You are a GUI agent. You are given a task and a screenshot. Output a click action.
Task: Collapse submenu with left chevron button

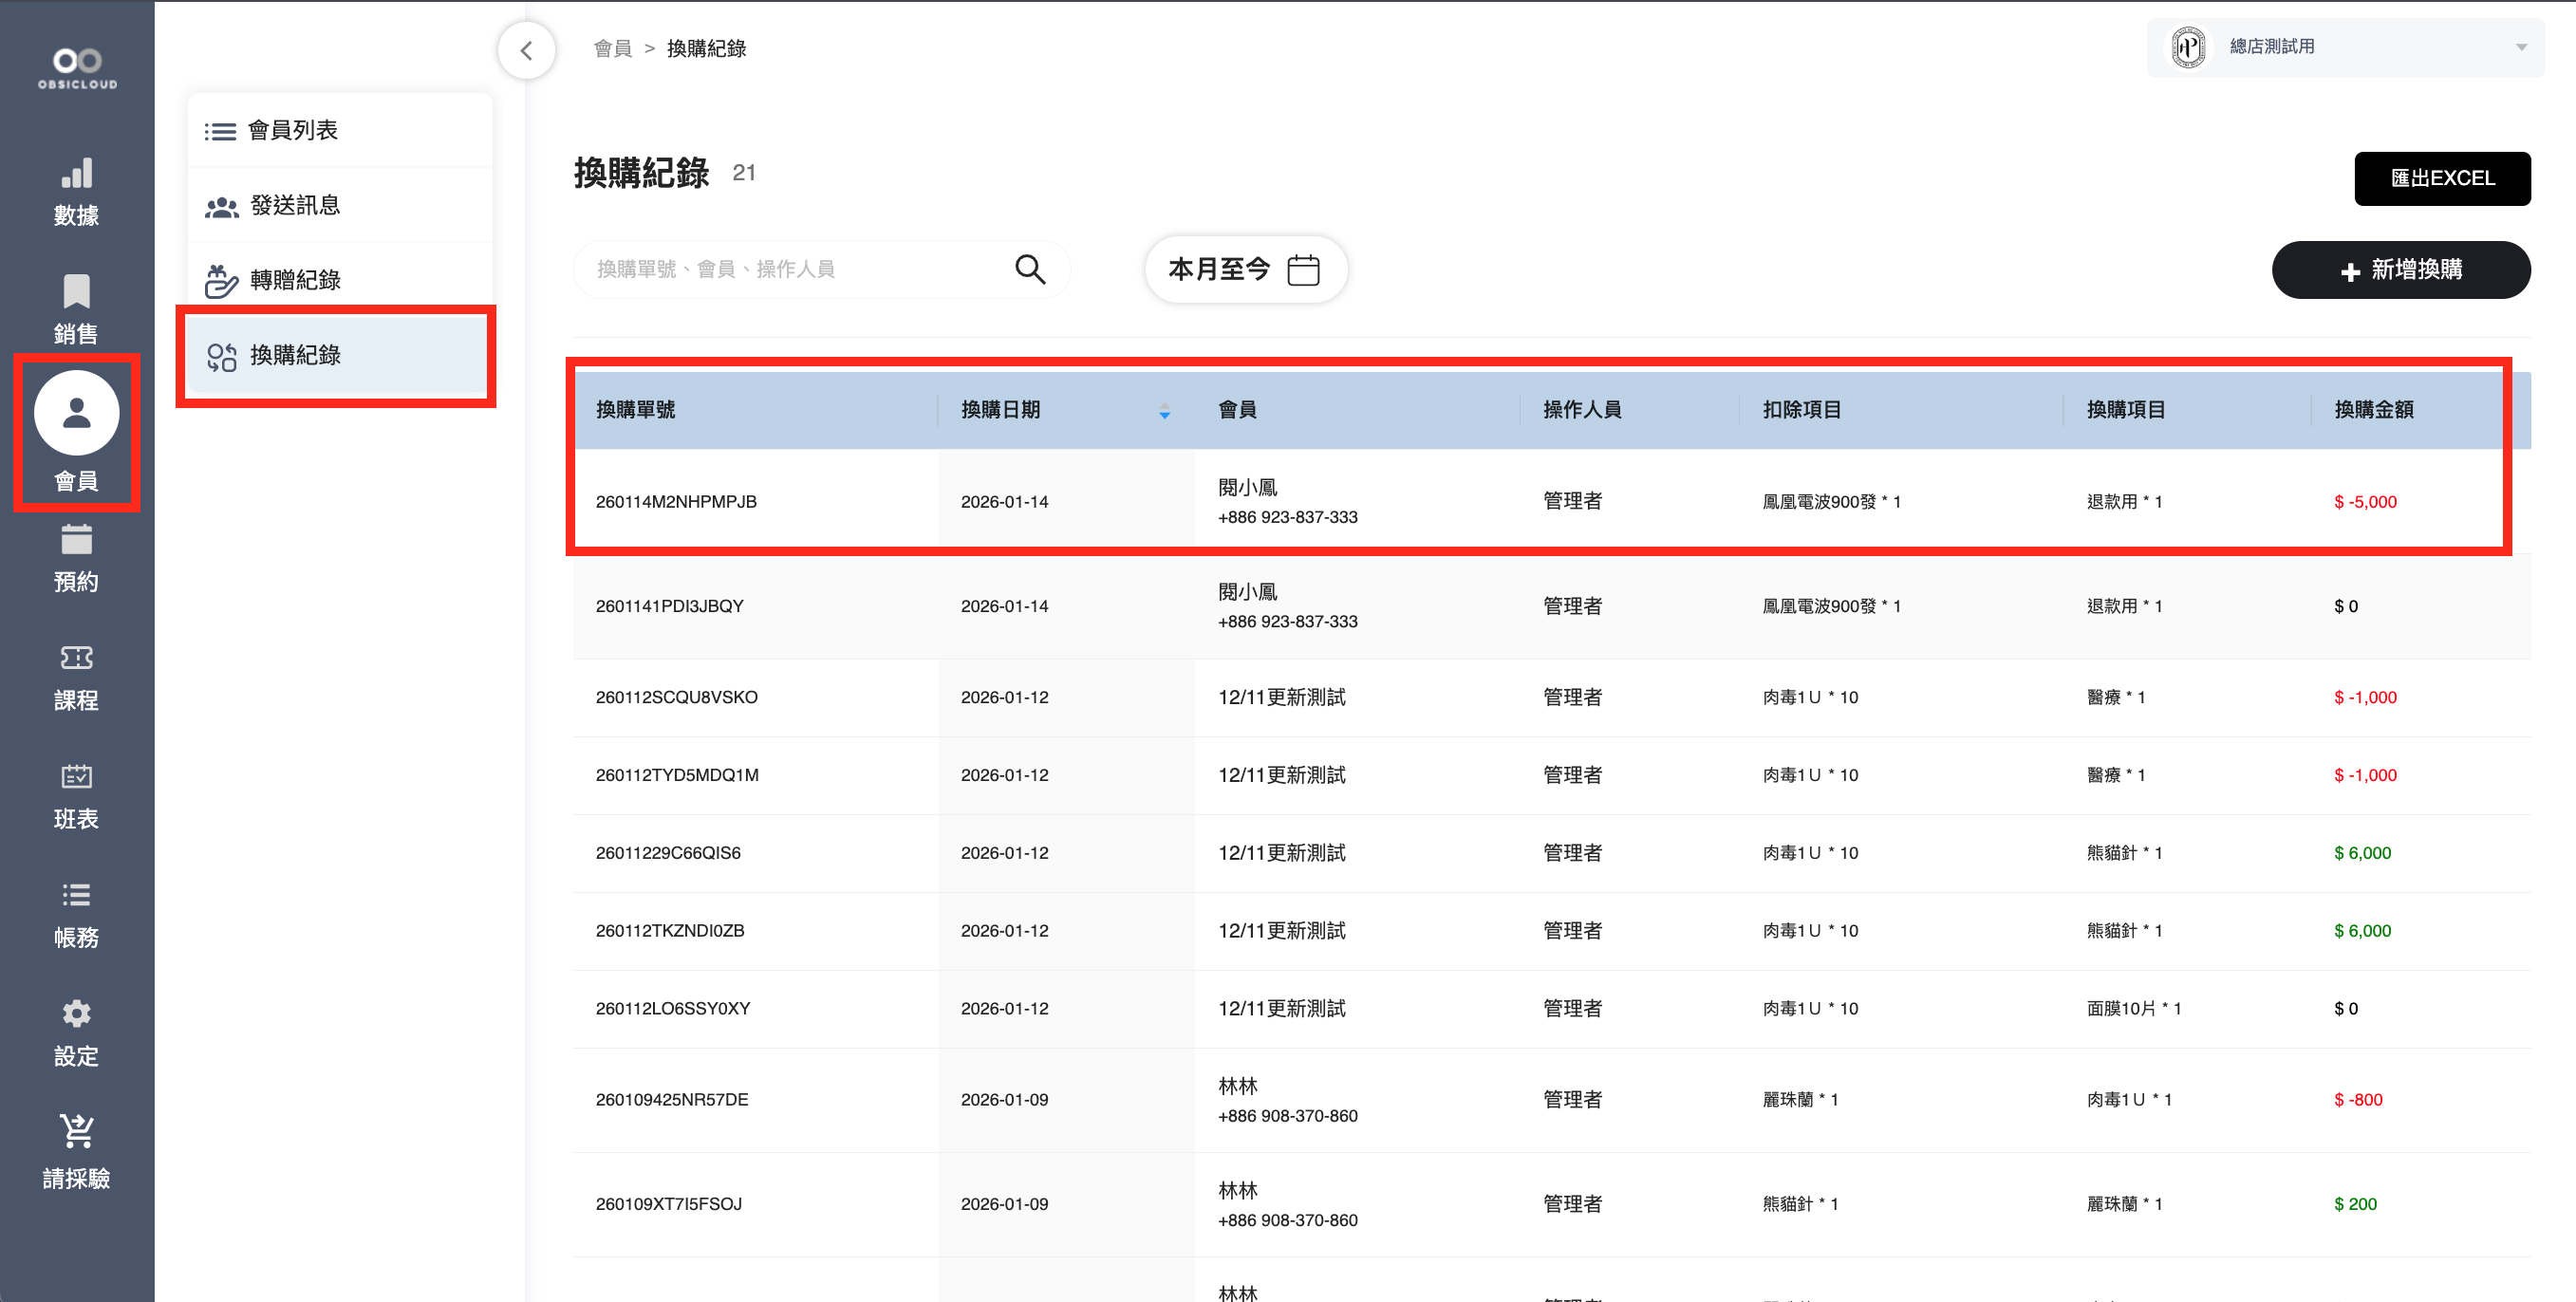[x=526, y=50]
